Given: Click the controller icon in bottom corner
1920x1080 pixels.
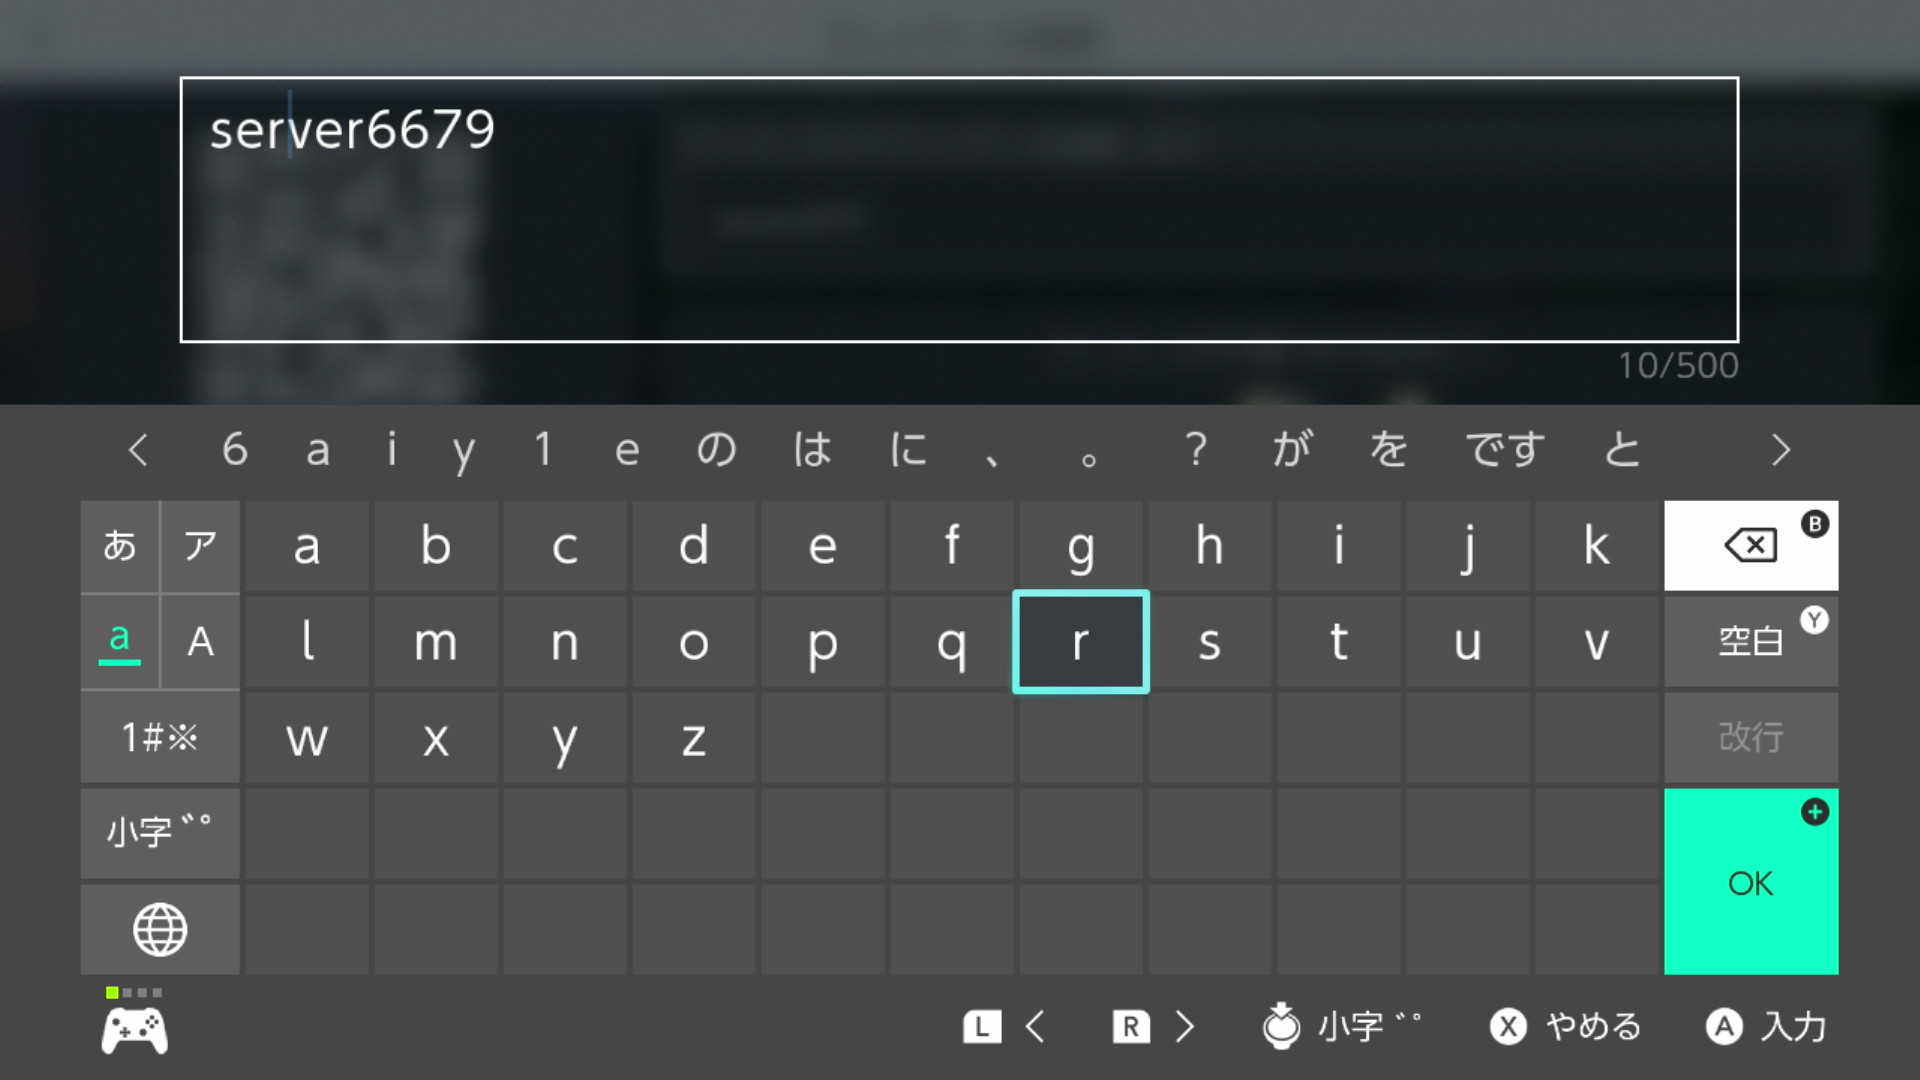Looking at the screenshot, I should pyautogui.click(x=135, y=1030).
